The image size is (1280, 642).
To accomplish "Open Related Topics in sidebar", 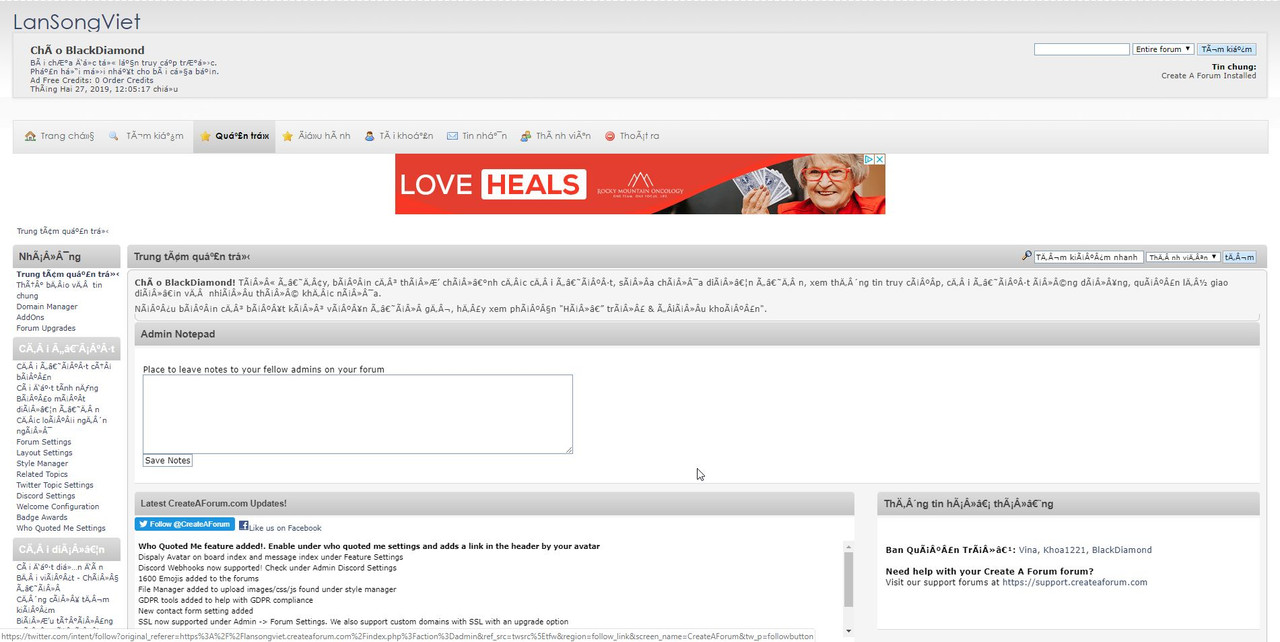I will [42, 475].
